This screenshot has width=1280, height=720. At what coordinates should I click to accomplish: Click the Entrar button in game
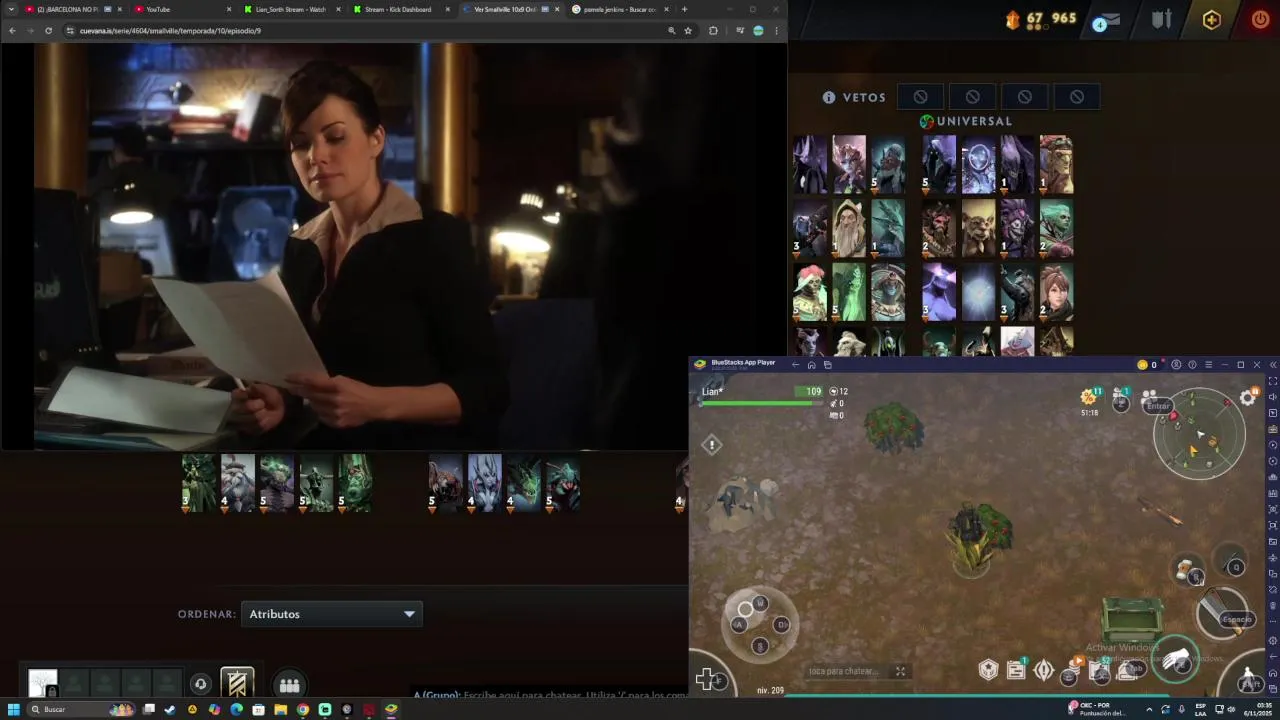click(x=1158, y=405)
